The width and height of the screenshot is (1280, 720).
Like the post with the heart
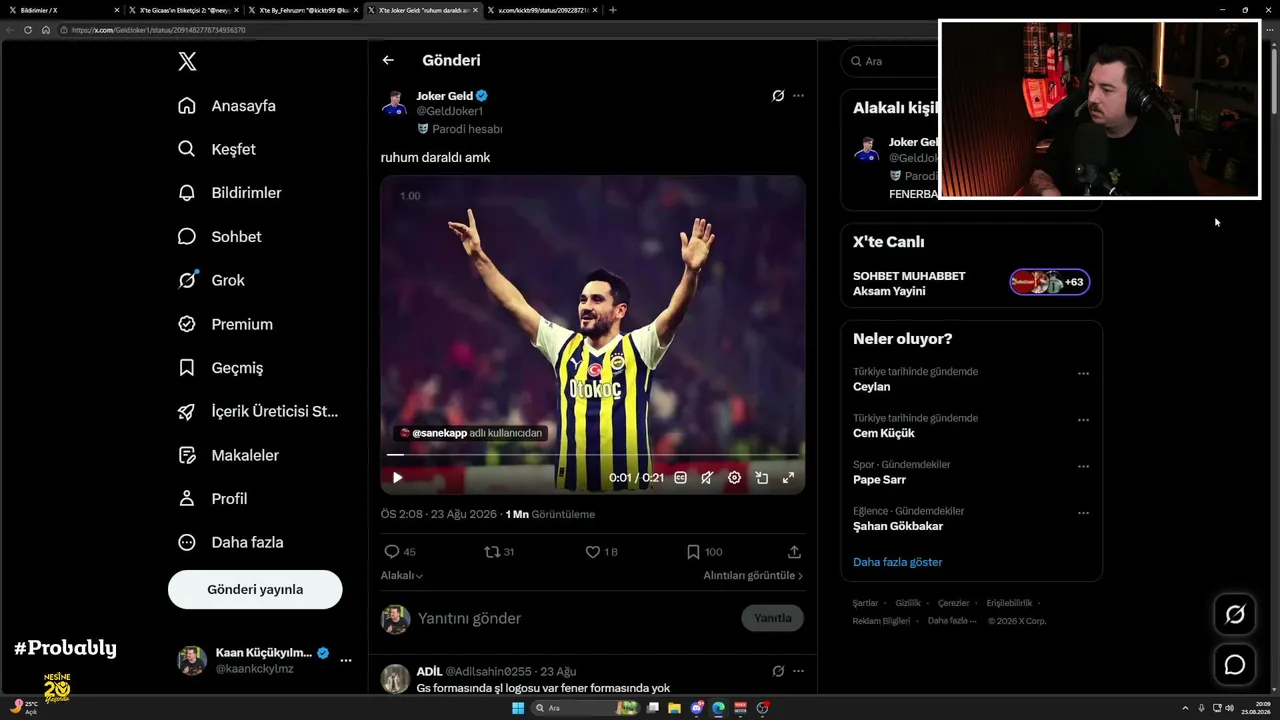[601, 552]
